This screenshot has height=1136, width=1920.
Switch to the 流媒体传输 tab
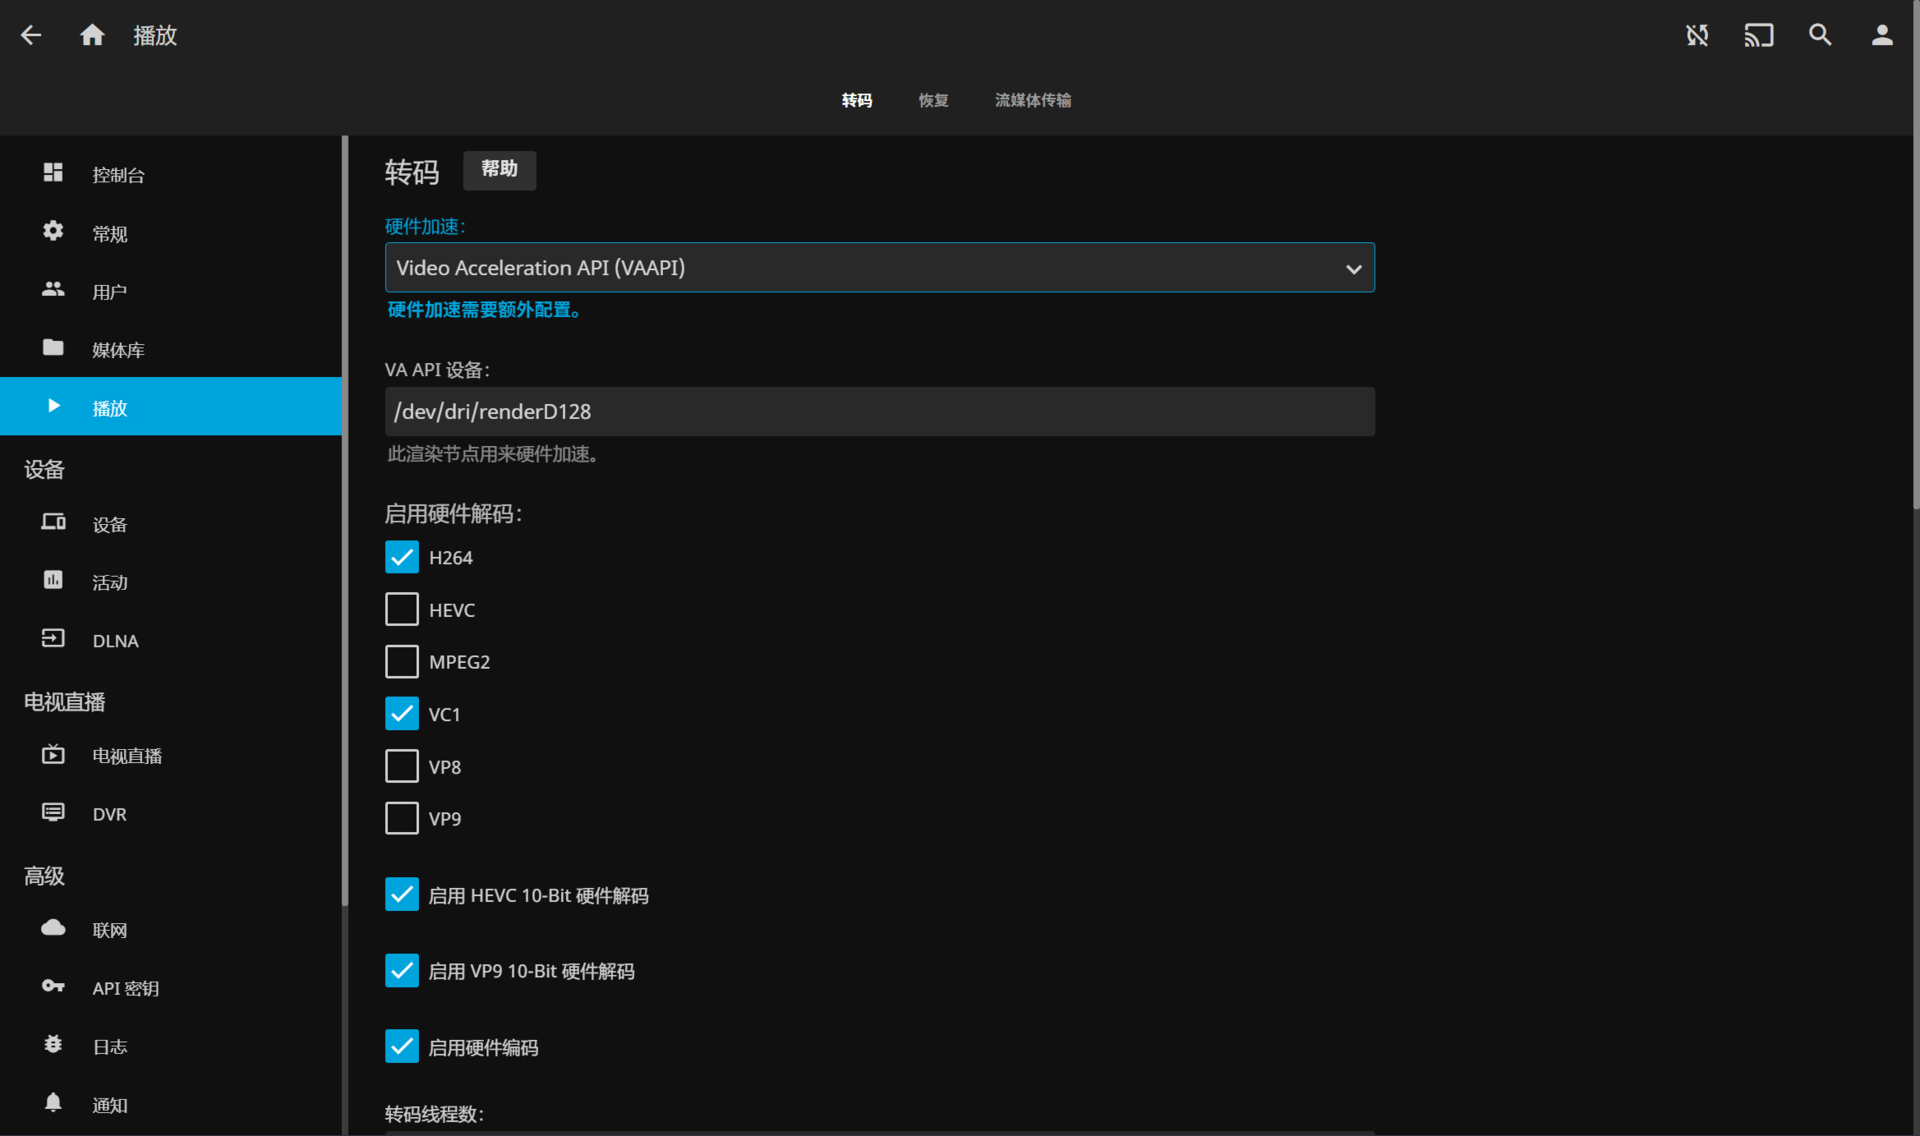[x=1032, y=100]
